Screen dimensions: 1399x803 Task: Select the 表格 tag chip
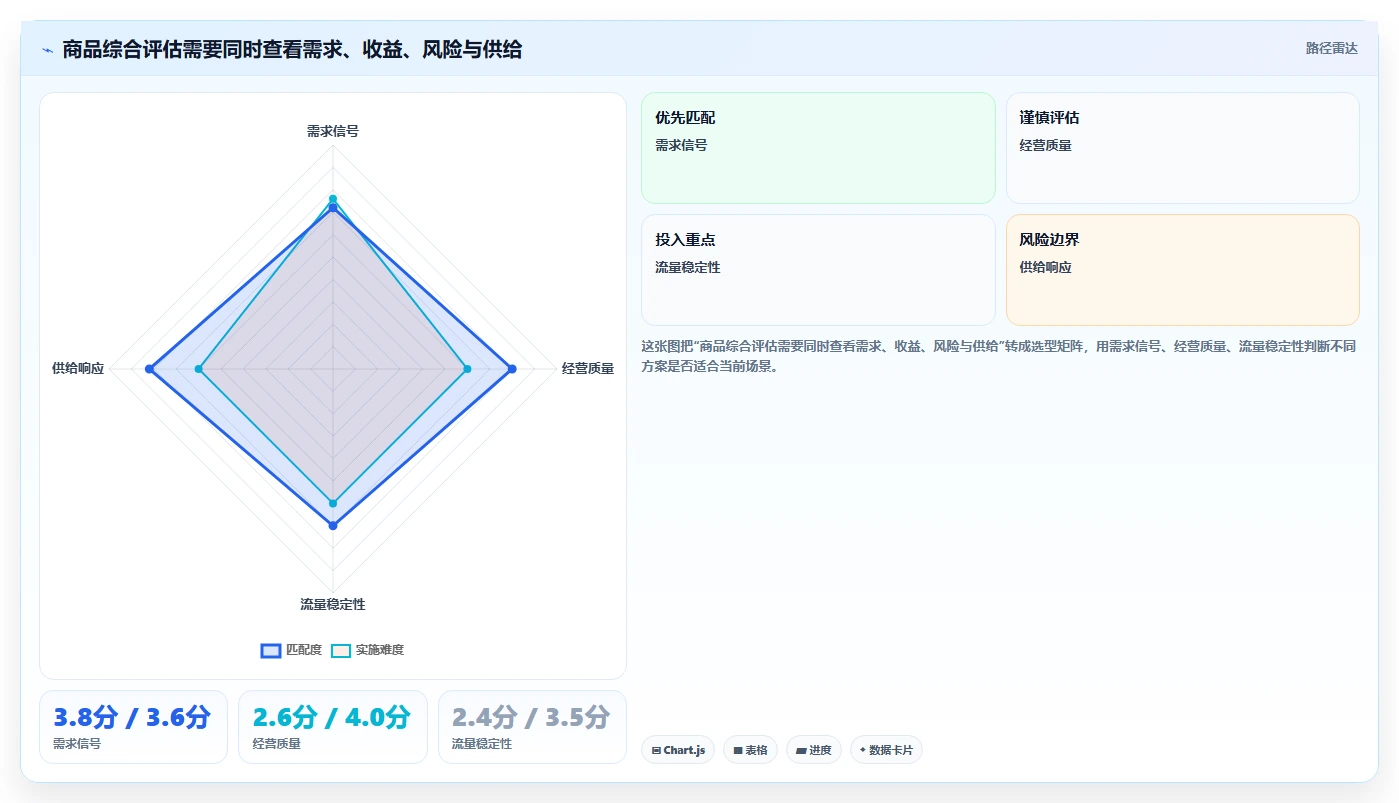(x=750, y=750)
